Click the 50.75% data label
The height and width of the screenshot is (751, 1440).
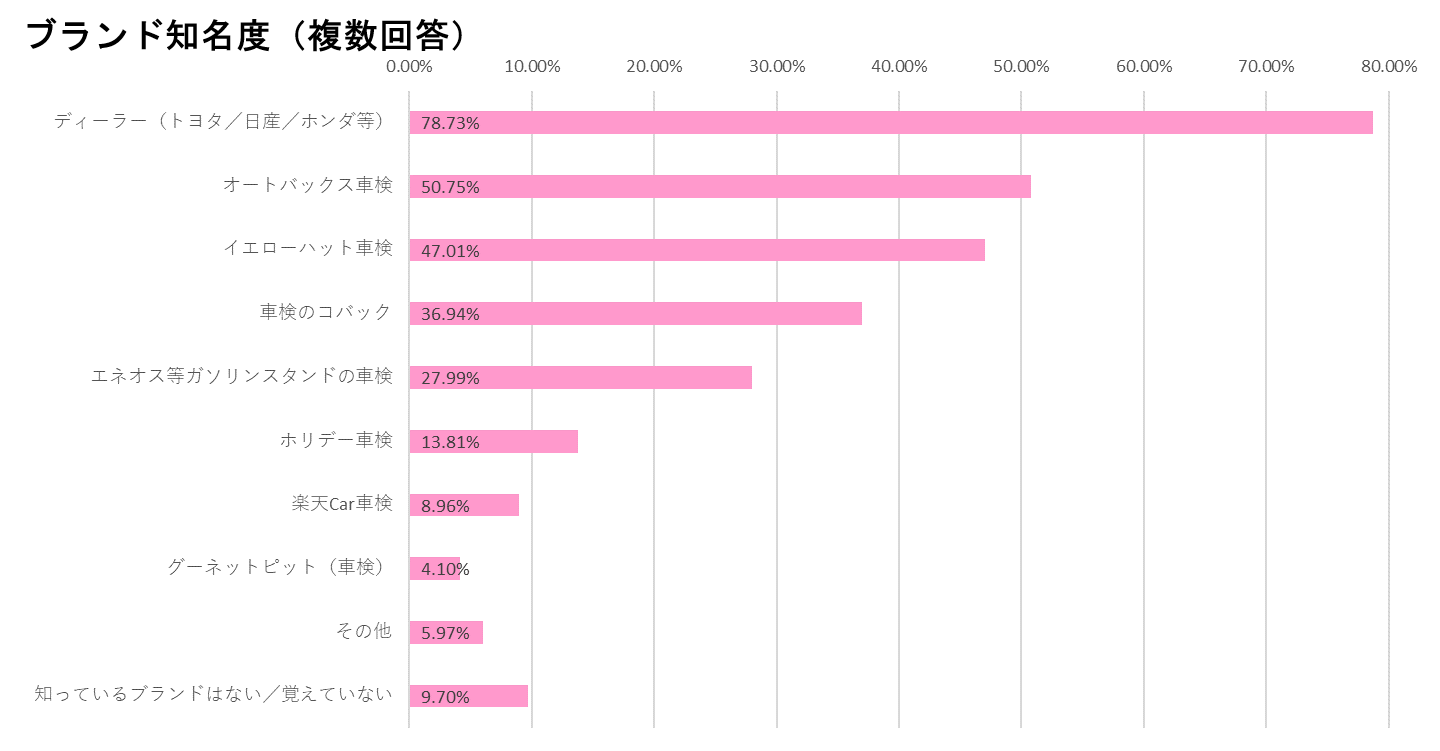(x=450, y=187)
